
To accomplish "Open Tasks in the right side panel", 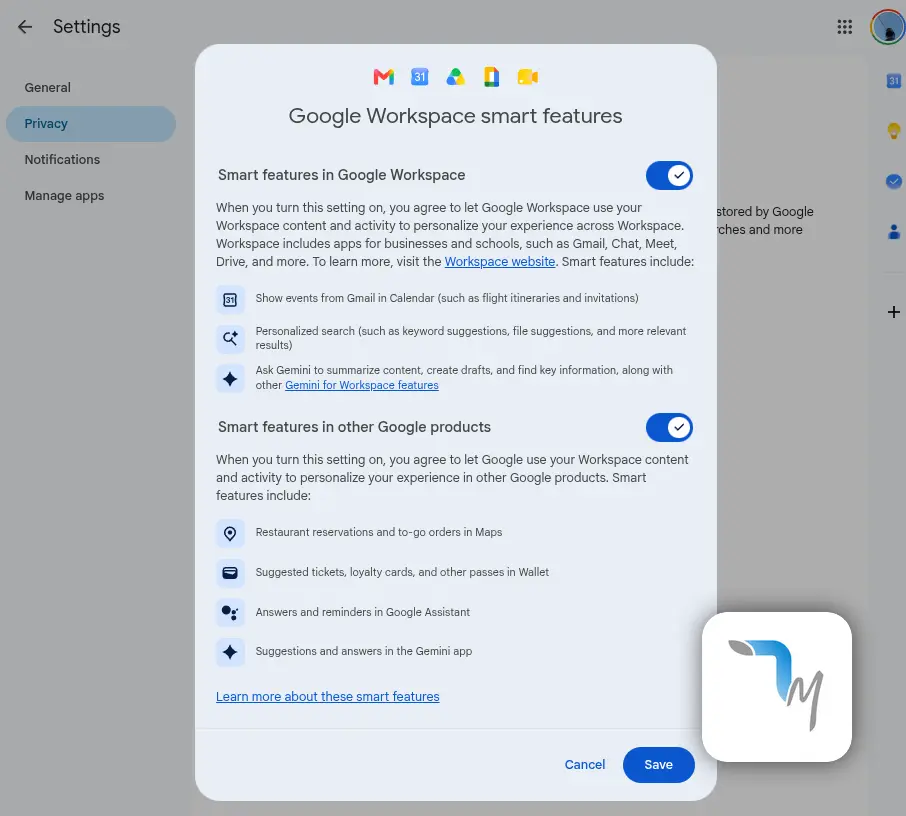I will coord(893,181).
